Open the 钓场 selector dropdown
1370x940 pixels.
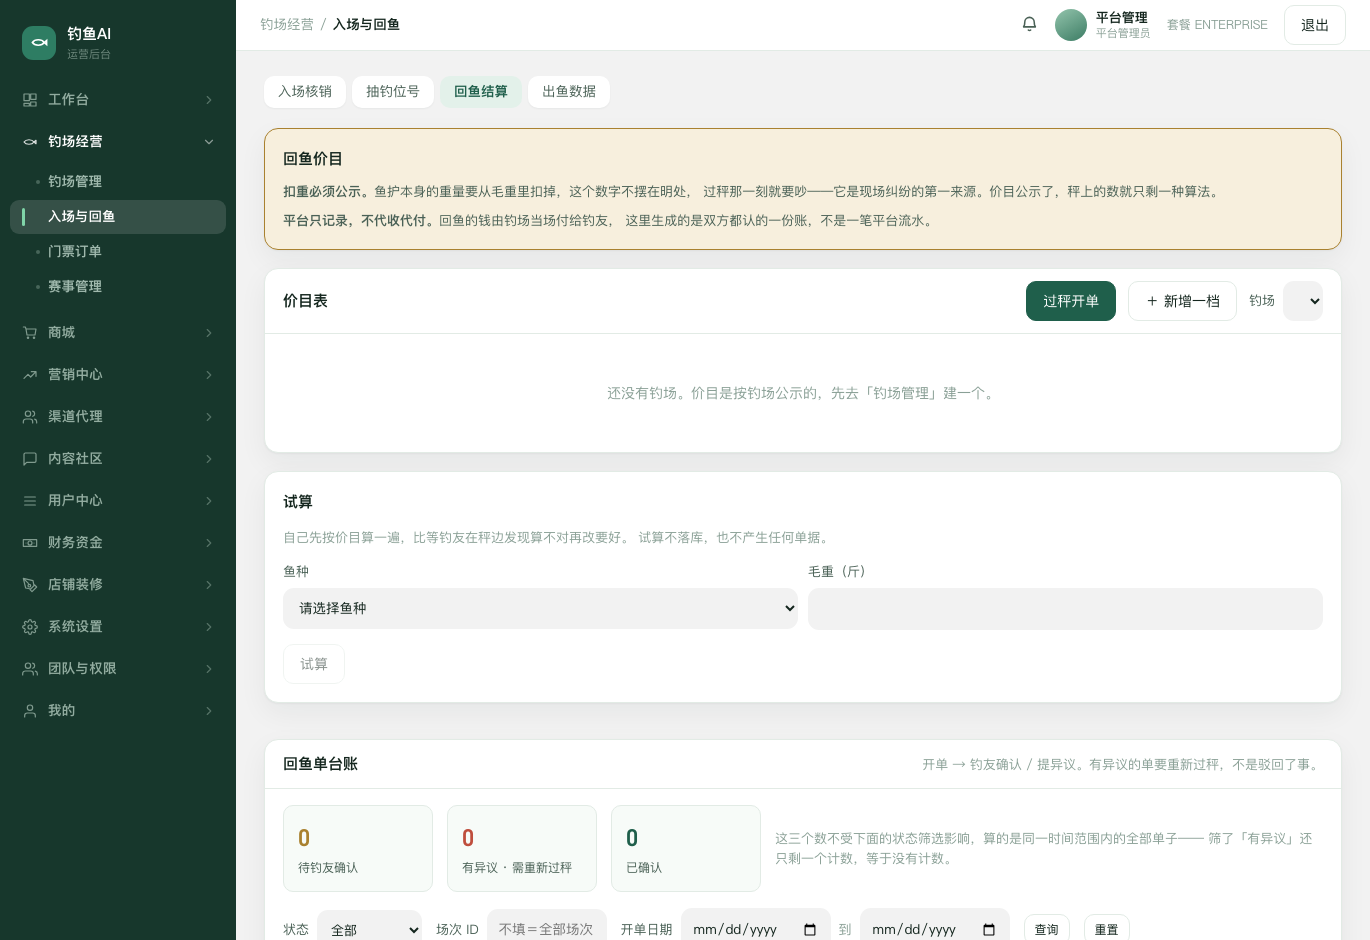click(1303, 301)
